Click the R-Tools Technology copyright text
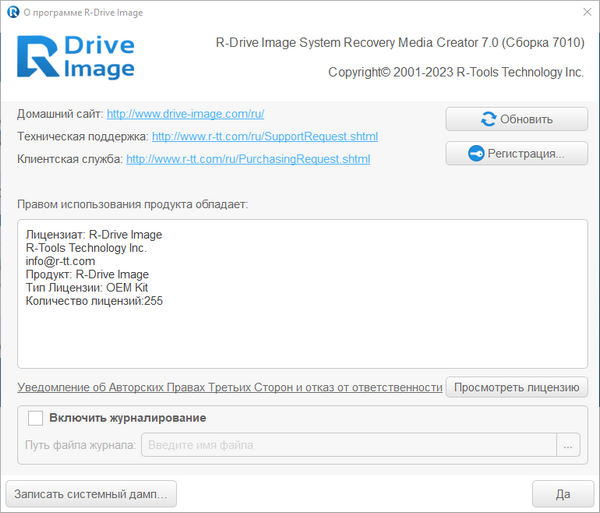 click(x=456, y=73)
